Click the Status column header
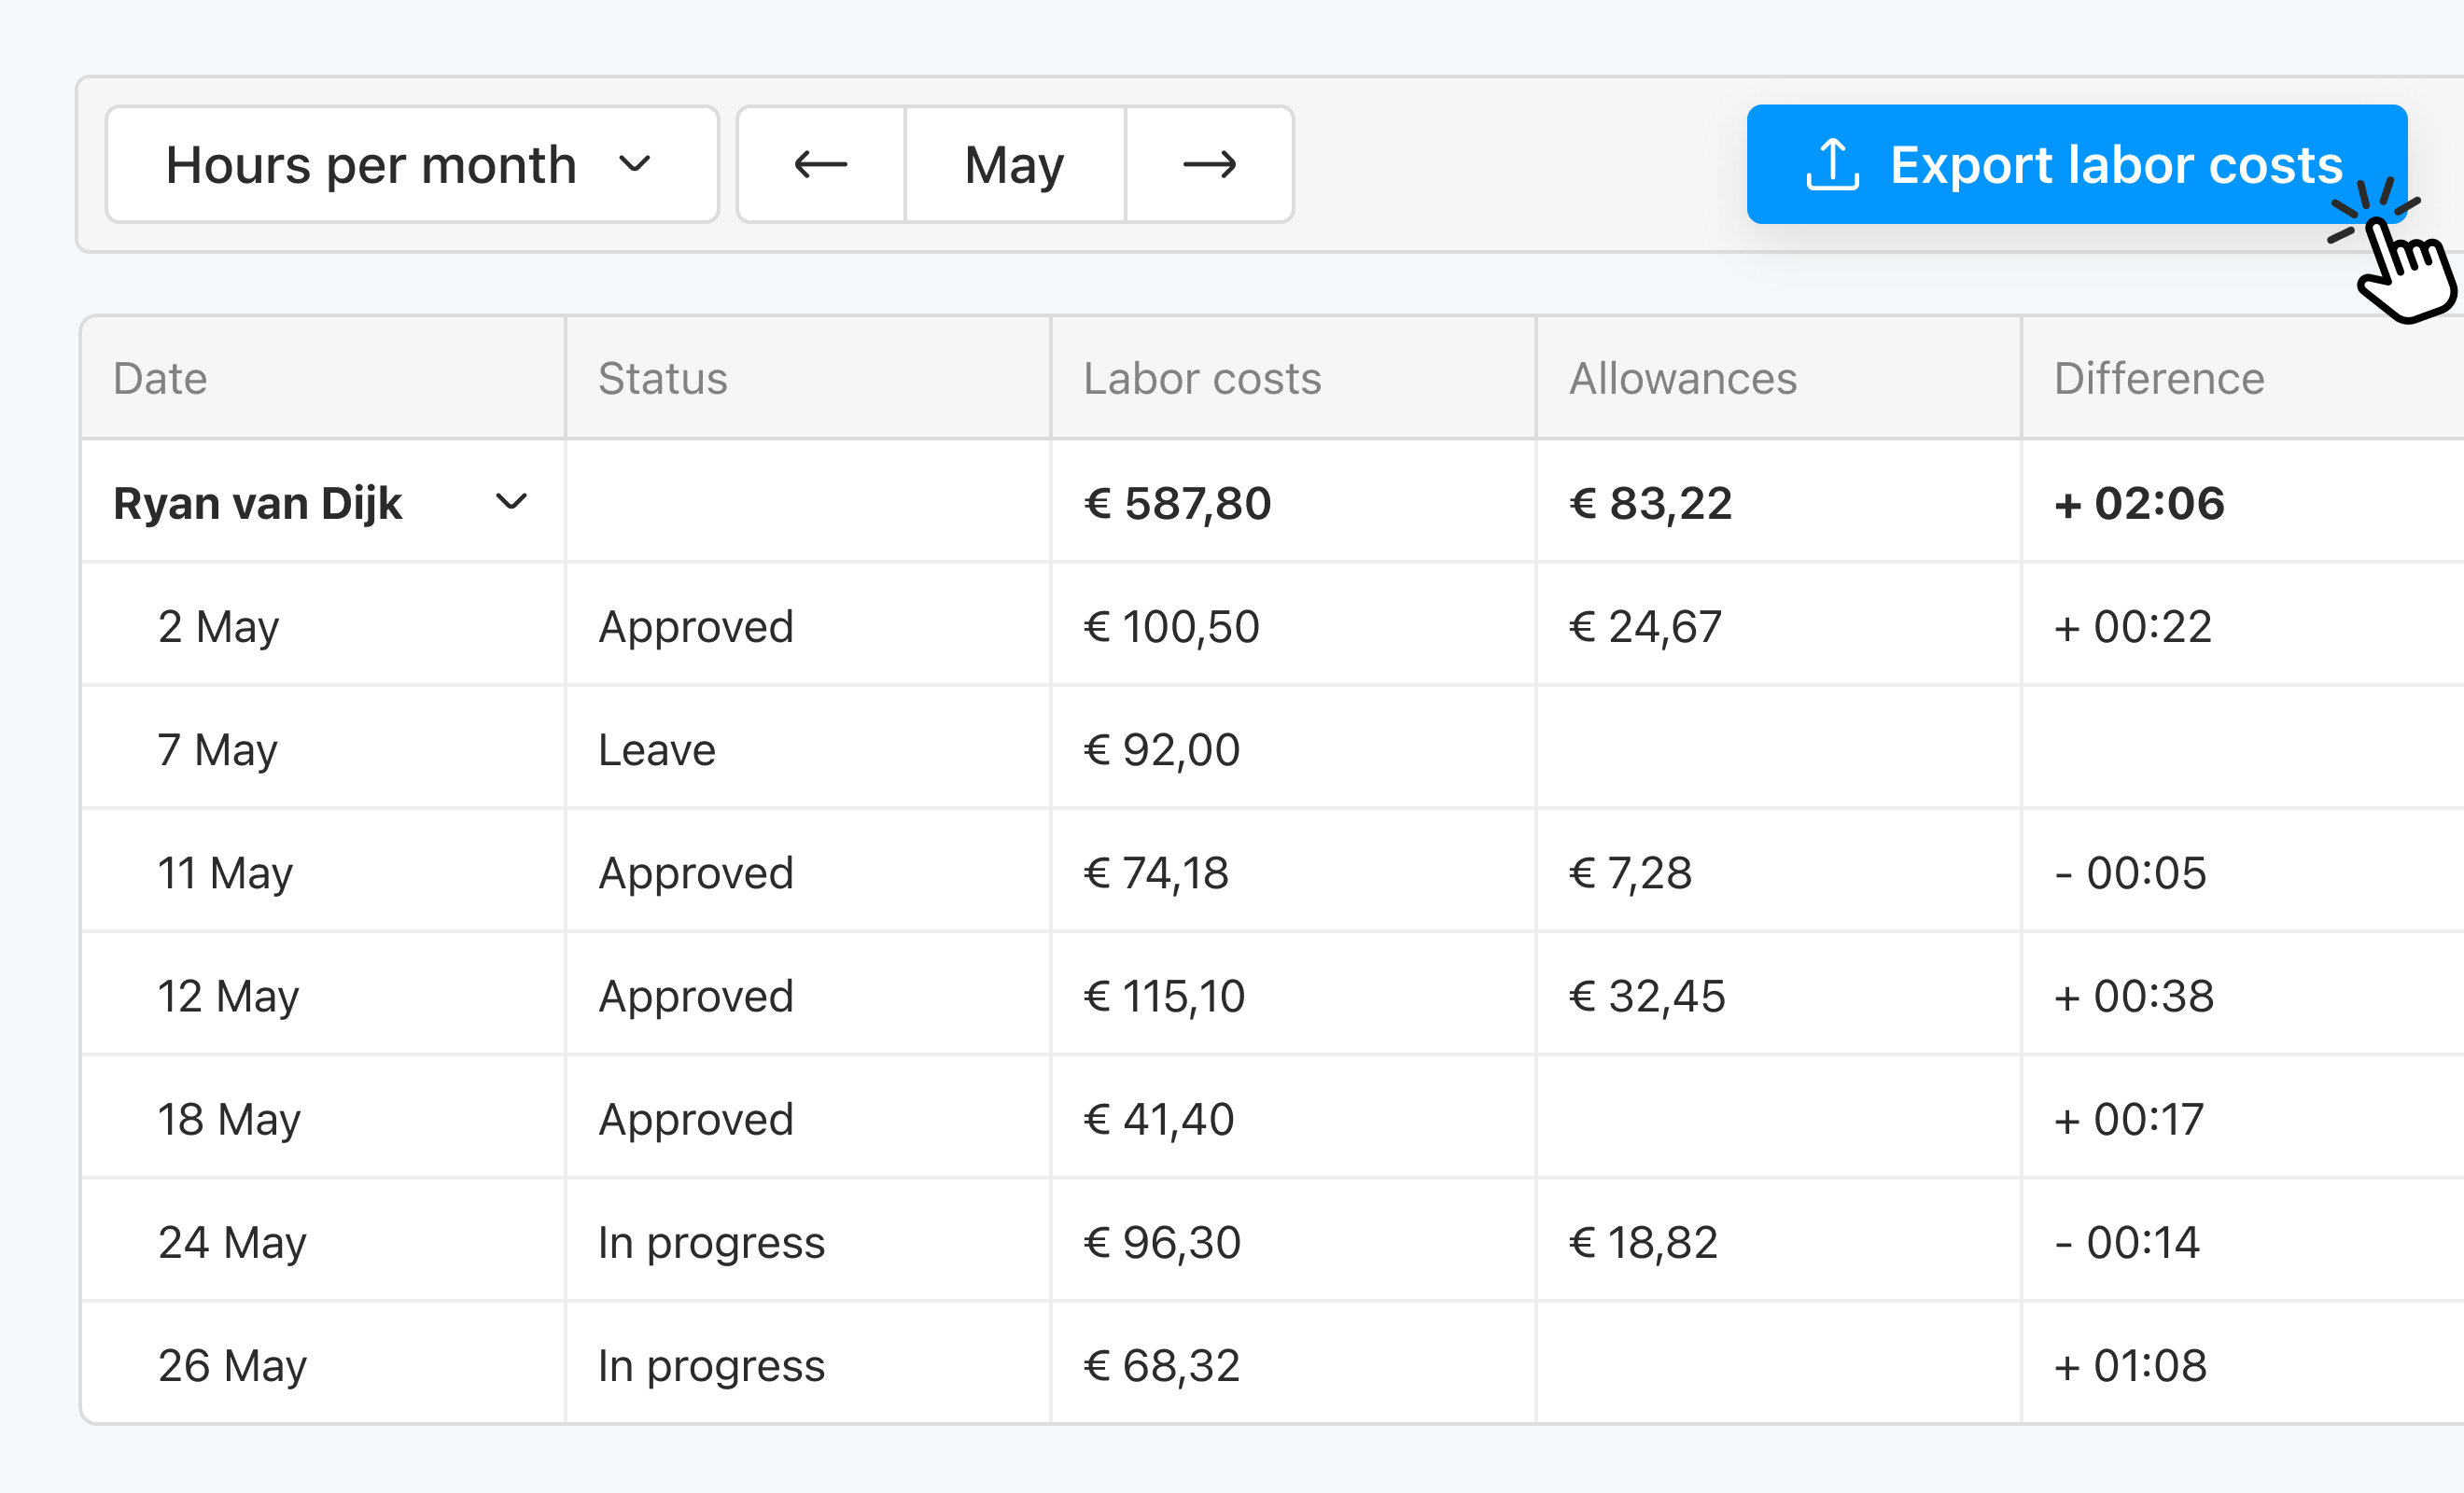 tap(663, 378)
